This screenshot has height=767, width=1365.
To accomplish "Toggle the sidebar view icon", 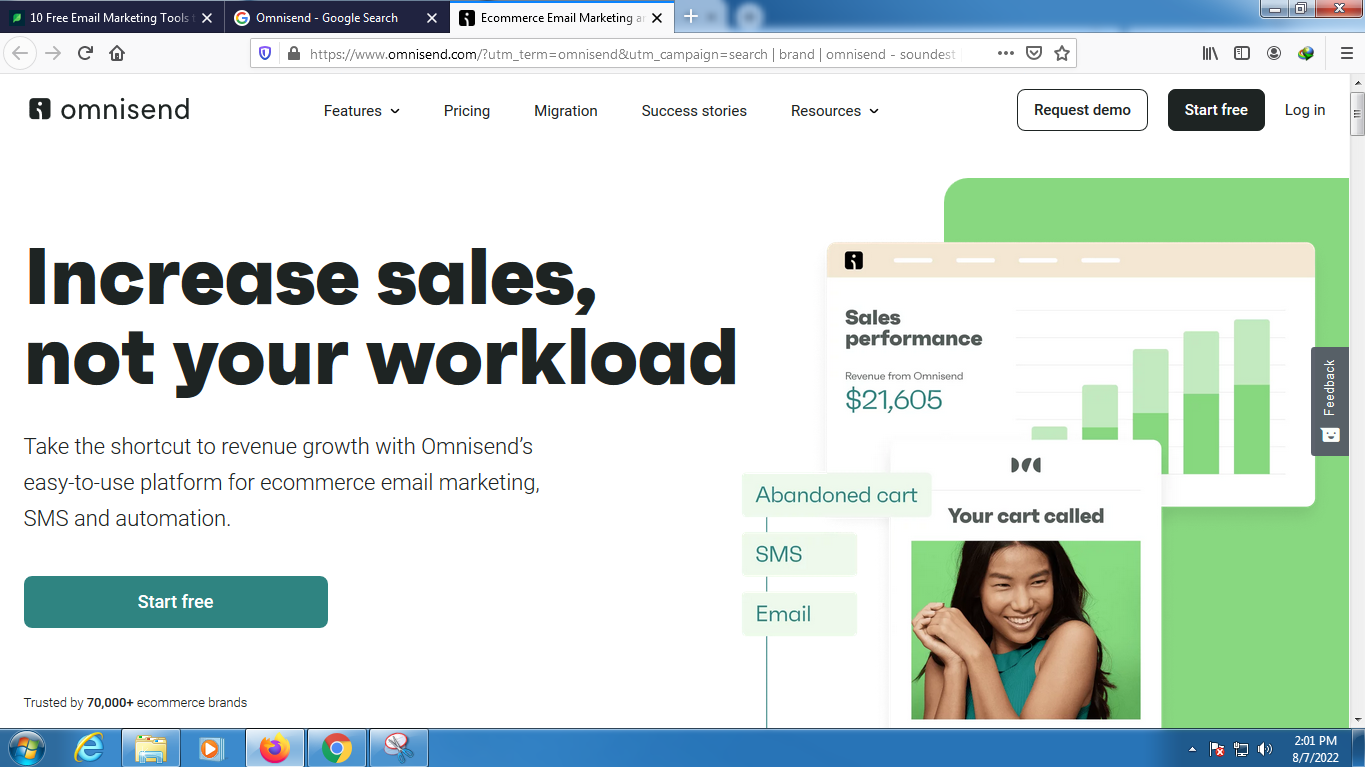I will pos(1242,54).
